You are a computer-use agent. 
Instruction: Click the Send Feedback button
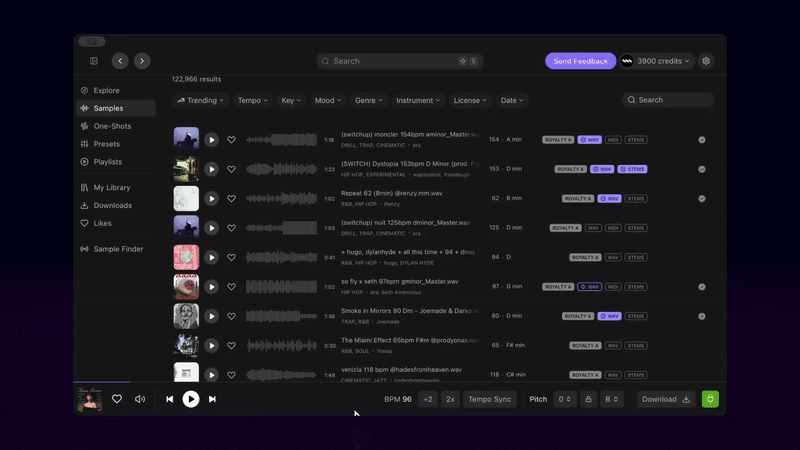pos(580,61)
